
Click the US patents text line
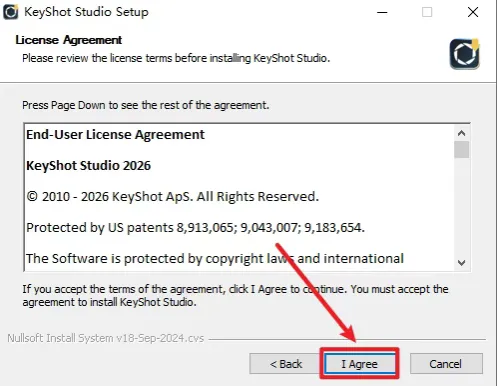click(195, 227)
